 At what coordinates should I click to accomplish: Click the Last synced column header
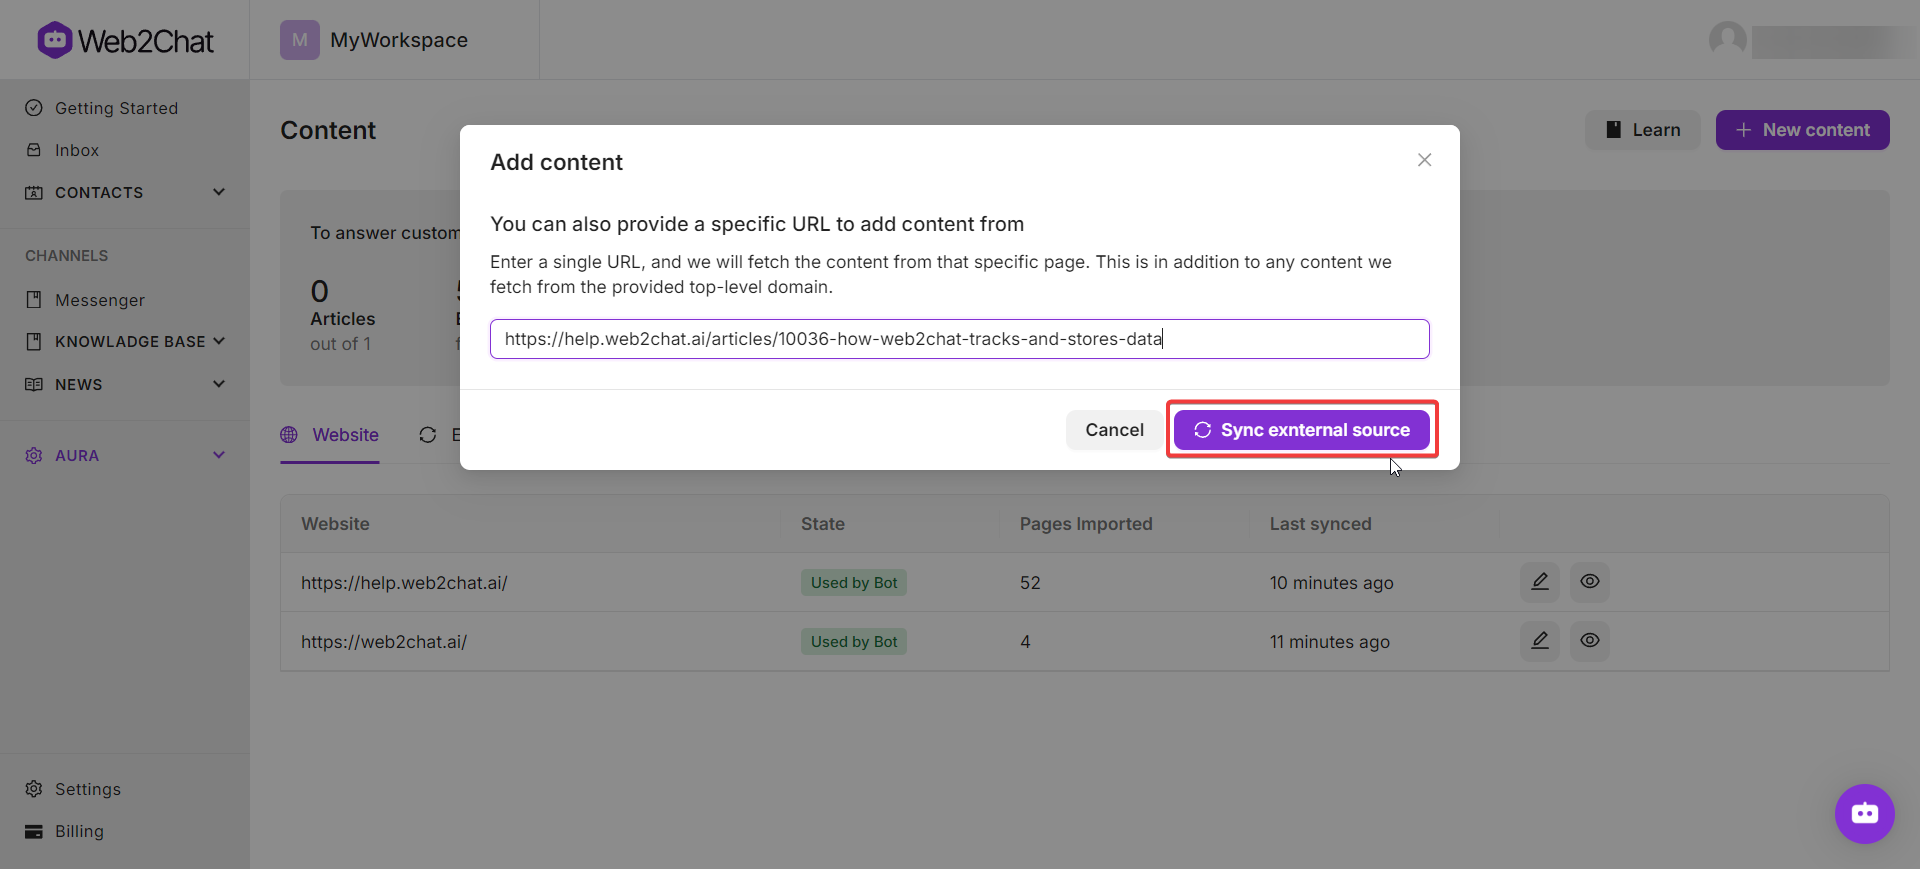(1320, 524)
